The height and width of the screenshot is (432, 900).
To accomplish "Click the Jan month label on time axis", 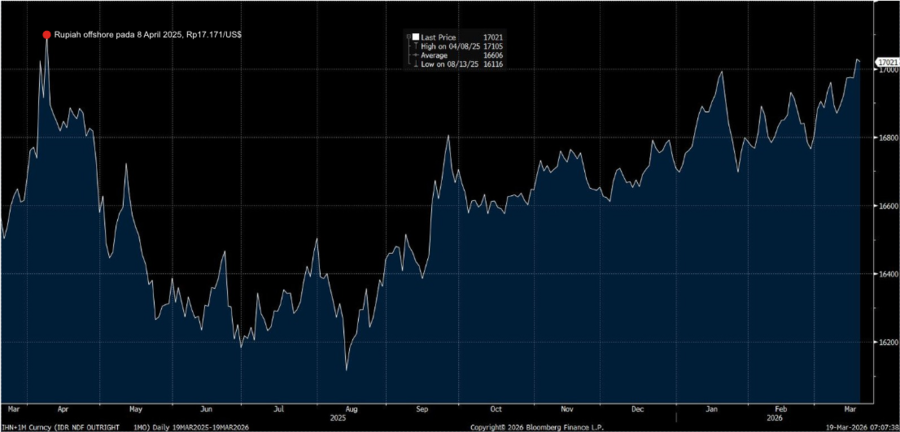I will (711, 408).
